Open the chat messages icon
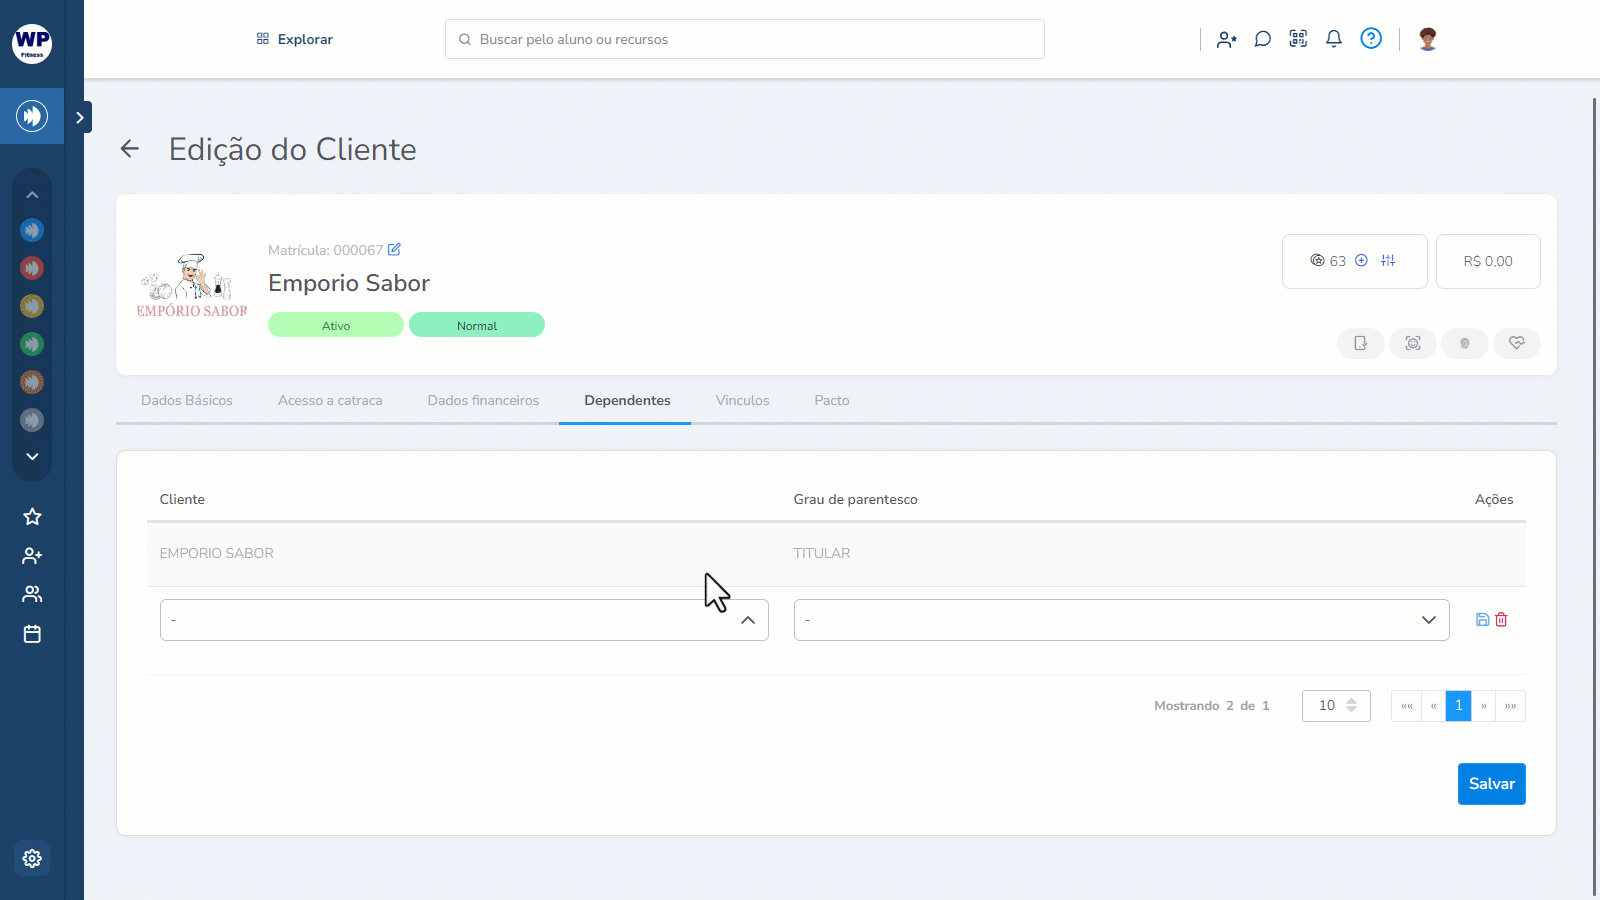Screen dimensions: 1600x900 pos(1263,39)
